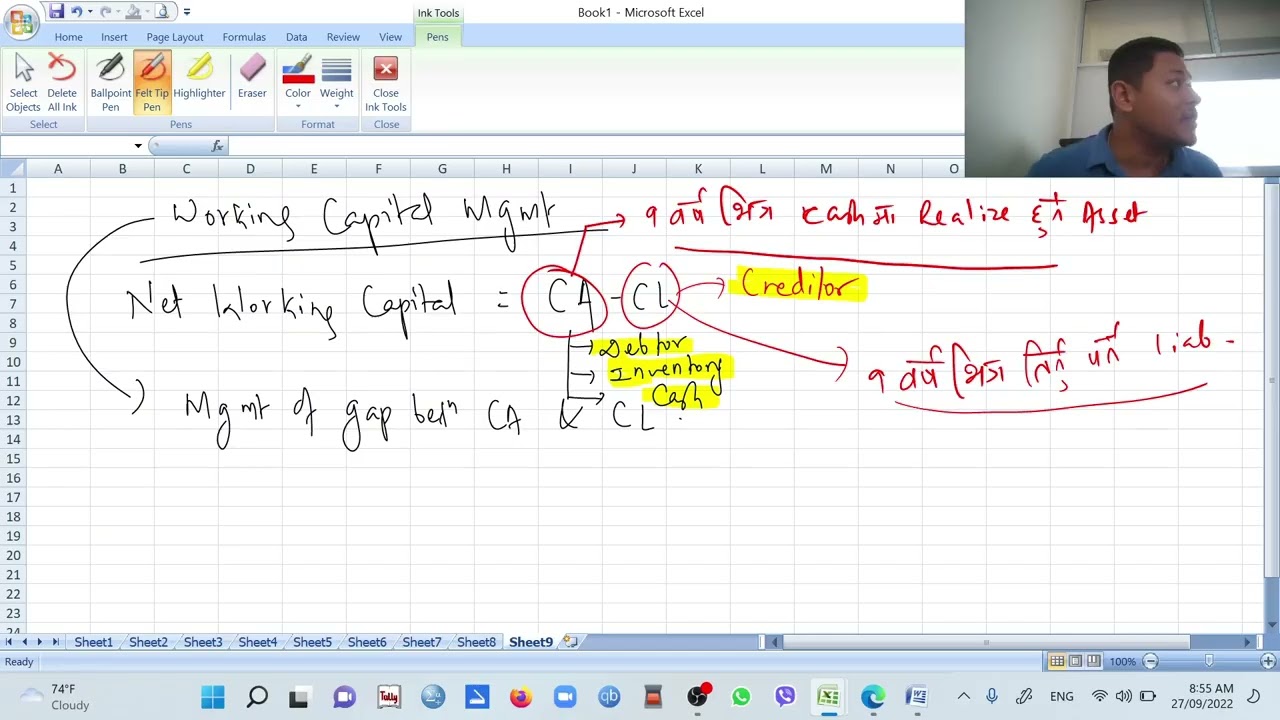Click ENG language indicator
Image resolution: width=1280 pixels, height=720 pixels.
coord(1062,697)
